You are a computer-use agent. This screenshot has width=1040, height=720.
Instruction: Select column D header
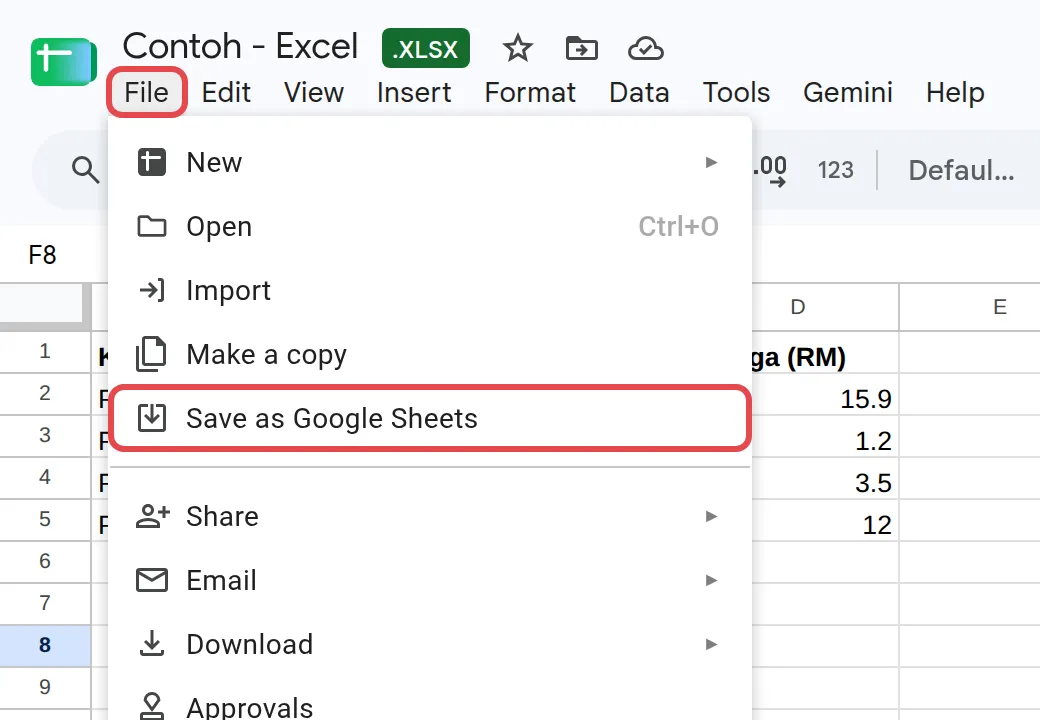pyautogui.click(x=825, y=307)
